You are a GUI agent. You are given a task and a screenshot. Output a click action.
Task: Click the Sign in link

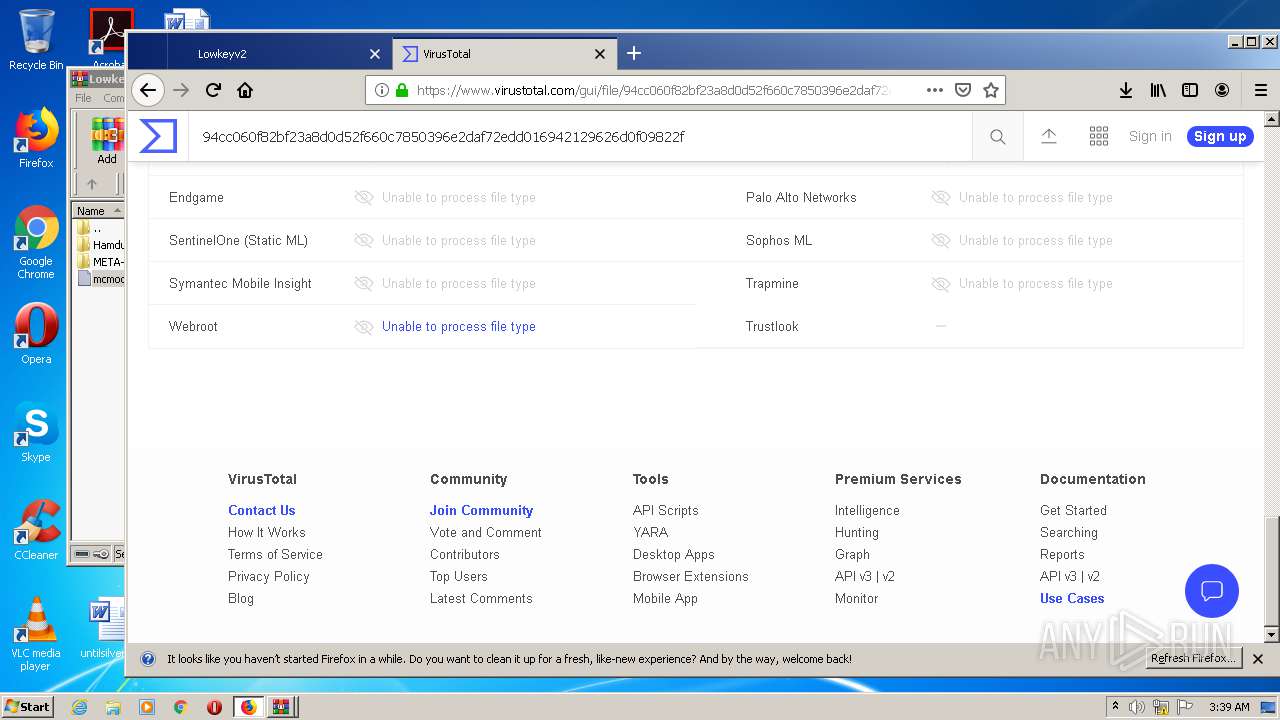(x=1150, y=136)
